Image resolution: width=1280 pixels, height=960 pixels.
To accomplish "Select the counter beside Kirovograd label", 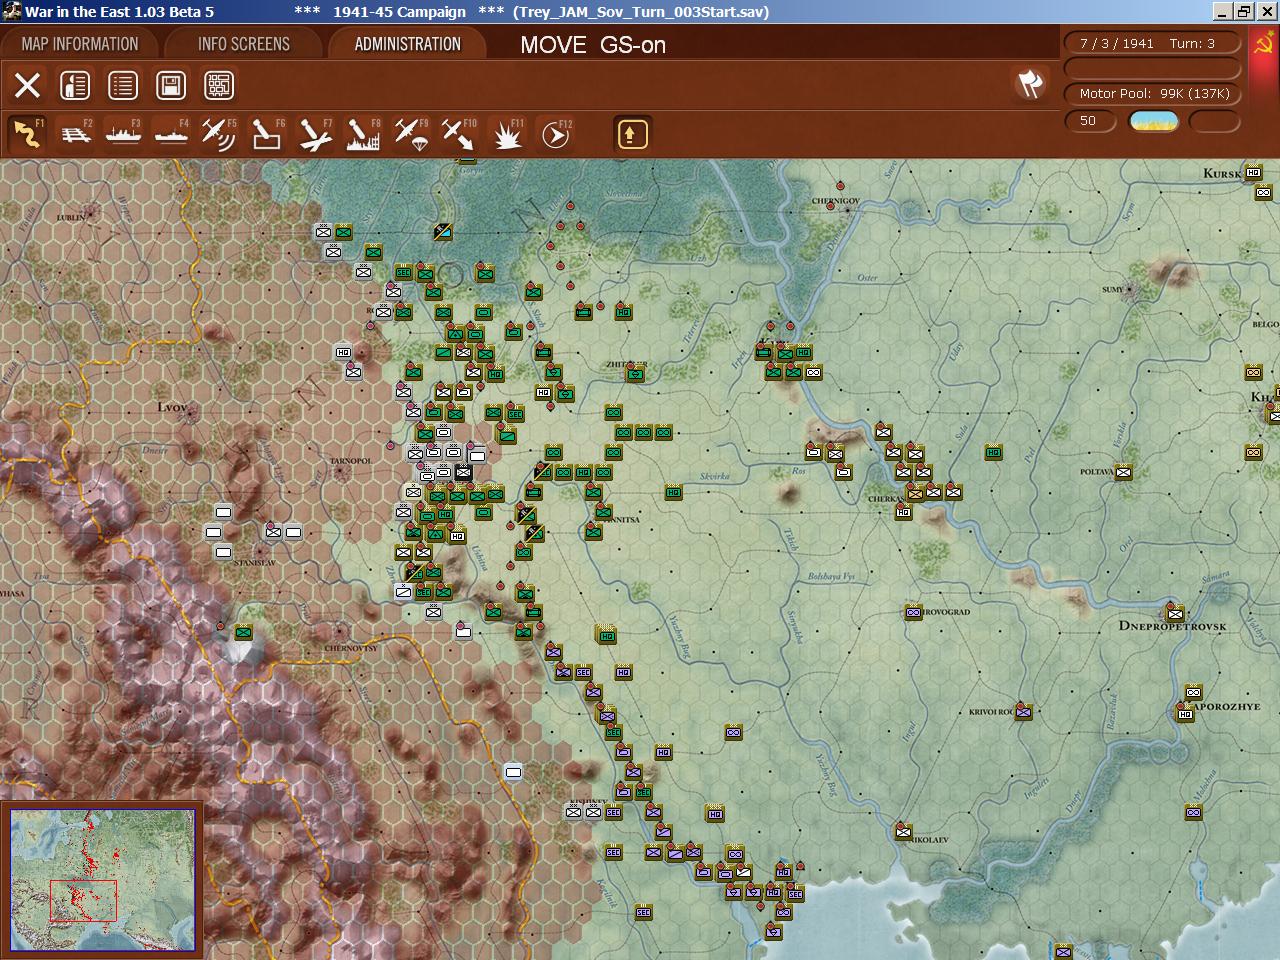I will [x=913, y=612].
